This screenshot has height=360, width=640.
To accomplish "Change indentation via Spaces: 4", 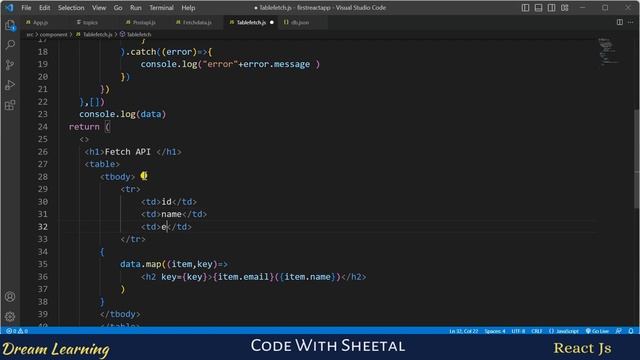I will (495, 331).
